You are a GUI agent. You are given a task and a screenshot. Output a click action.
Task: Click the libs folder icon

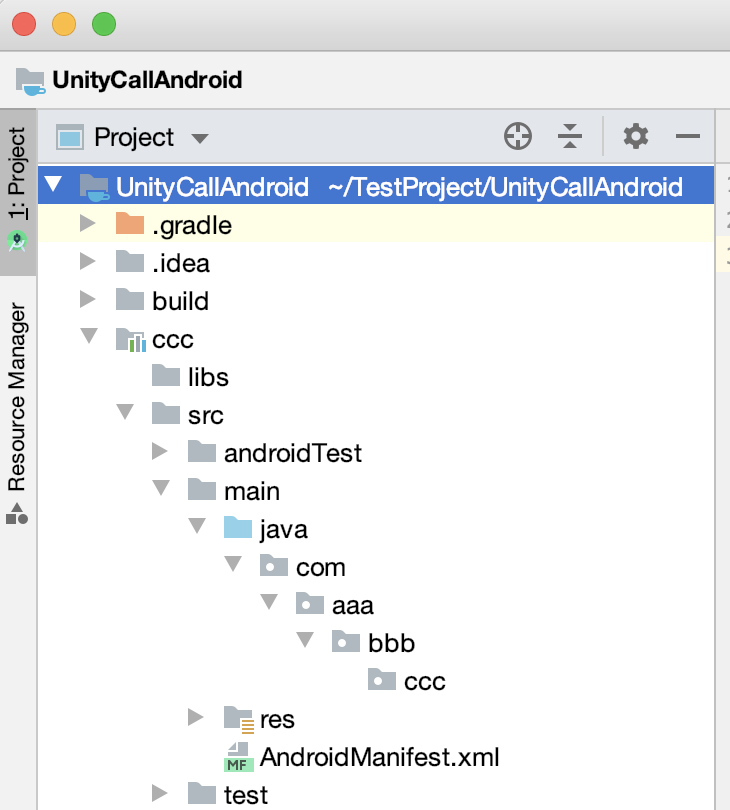(x=166, y=376)
